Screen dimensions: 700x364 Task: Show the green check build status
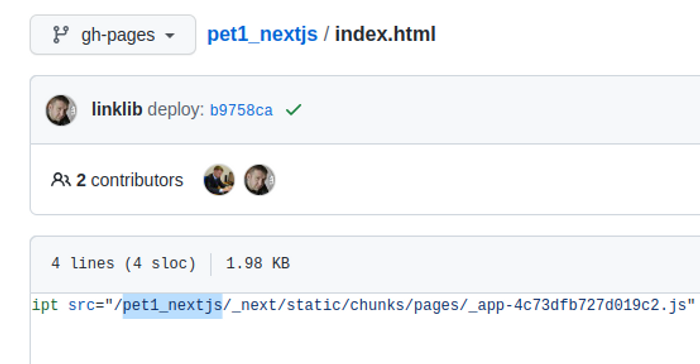pyautogui.click(x=293, y=109)
